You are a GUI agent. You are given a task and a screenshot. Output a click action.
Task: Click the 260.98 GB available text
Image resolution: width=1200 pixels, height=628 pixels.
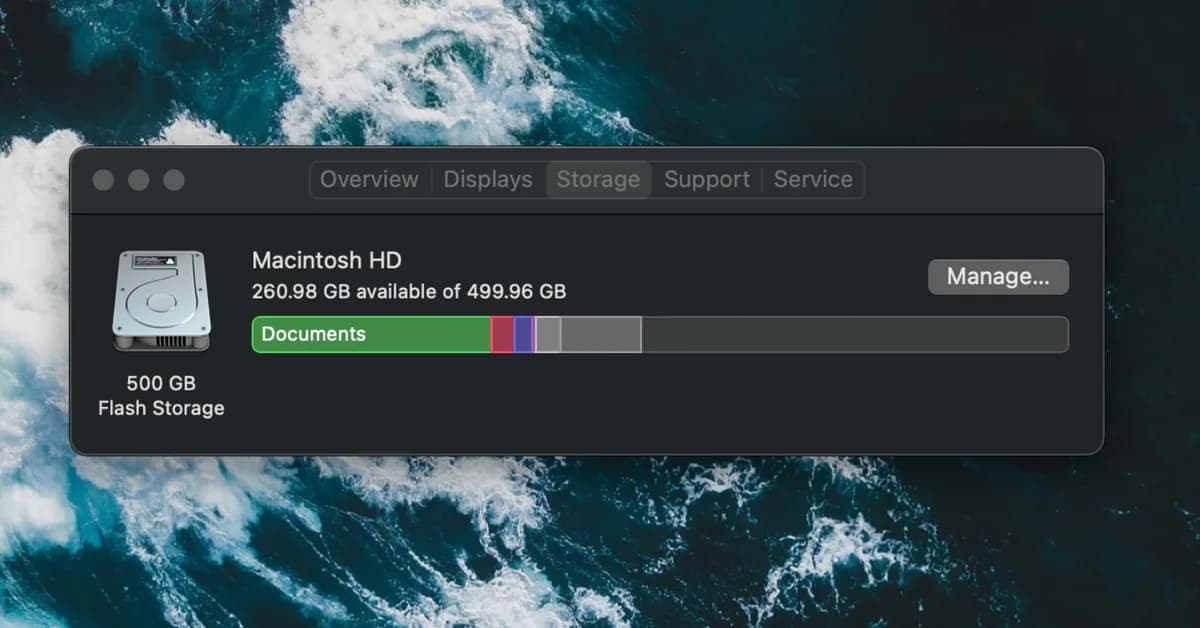409,292
